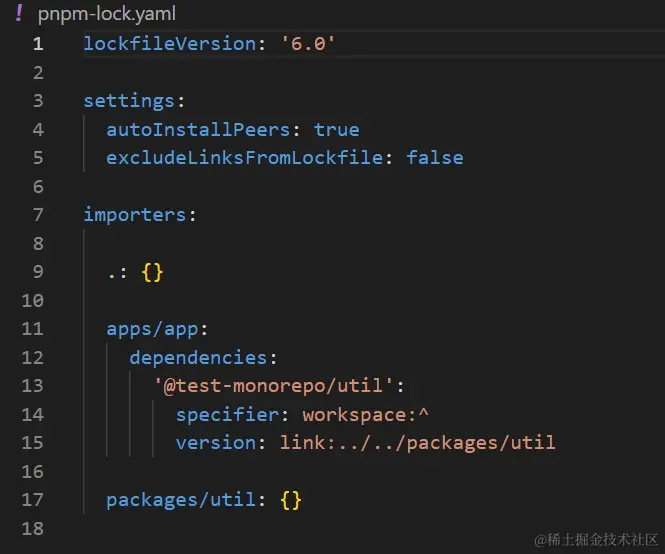Click the importers key on line 7
Screen dimensions: 665x554
pos(134,215)
